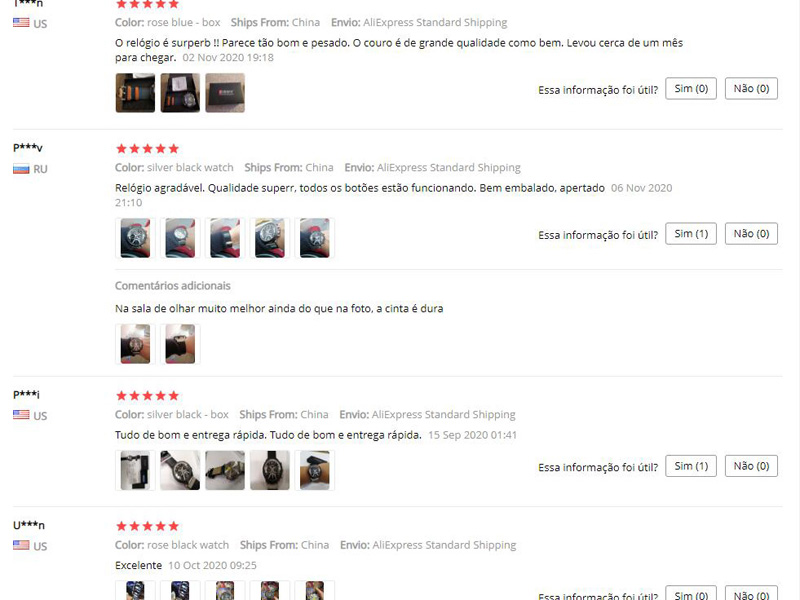Vote Não (0) on the 15 Sep 2020 review
The height and width of the screenshot is (600, 800).
click(x=751, y=466)
